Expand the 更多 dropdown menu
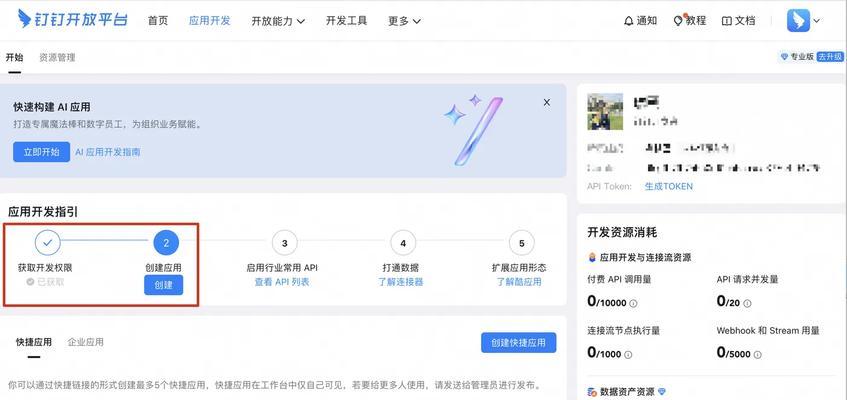The height and width of the screenshot is (400, 847). [404, 21]
